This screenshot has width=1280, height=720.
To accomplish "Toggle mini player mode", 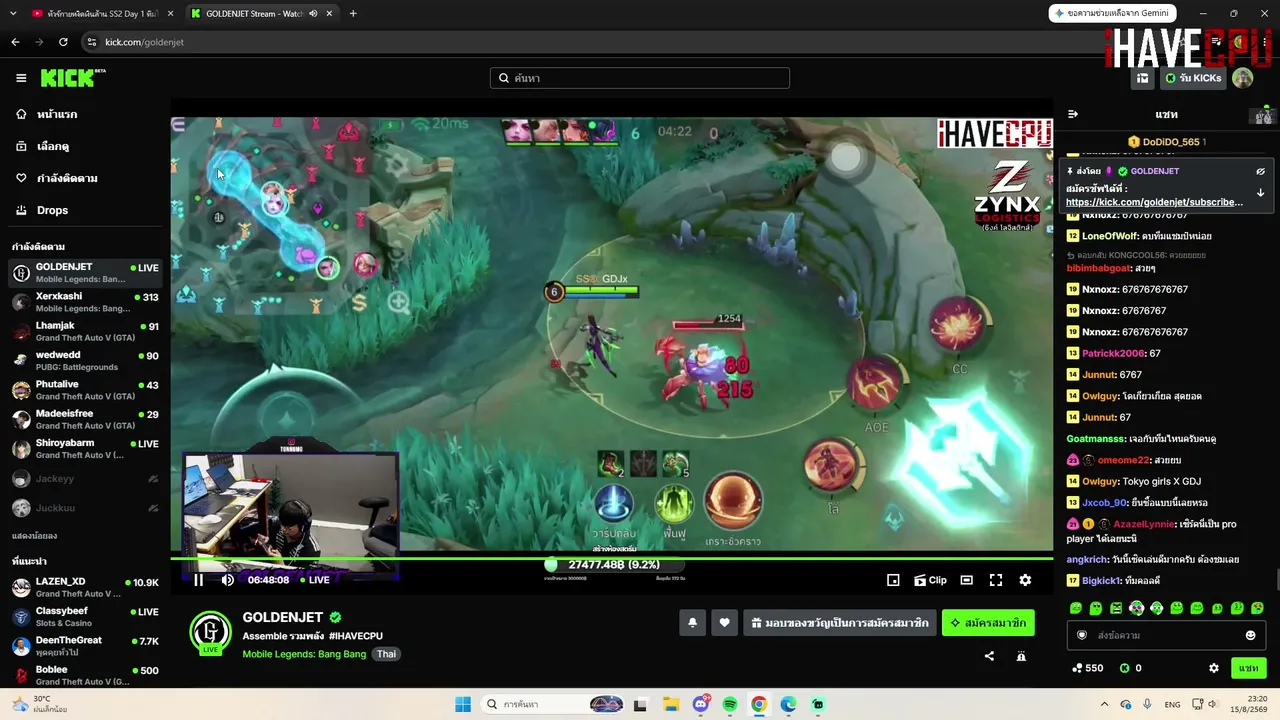I will click(893, 580).
